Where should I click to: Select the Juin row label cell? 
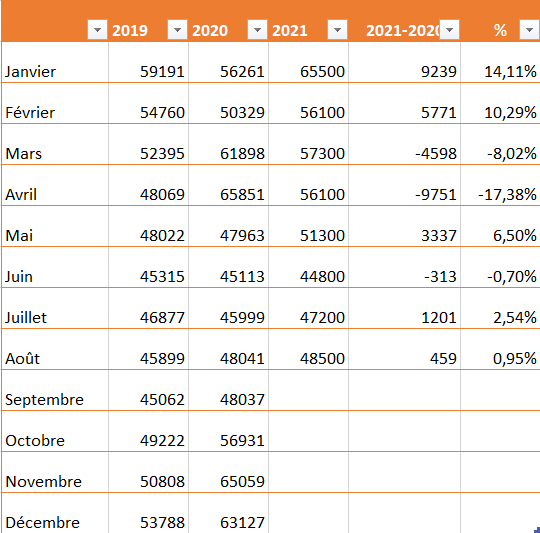pyautogui.click(x=55, y=267)
